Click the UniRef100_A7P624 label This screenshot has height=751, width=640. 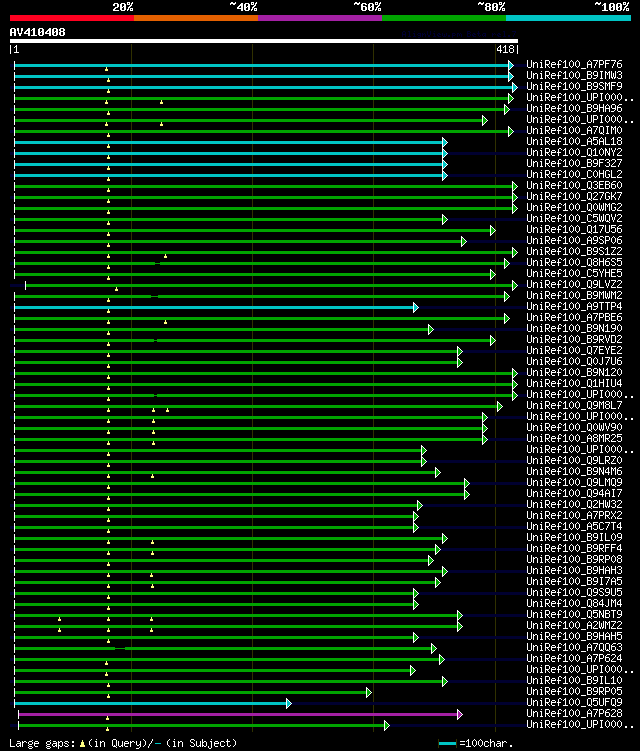(x=574, y=659)
